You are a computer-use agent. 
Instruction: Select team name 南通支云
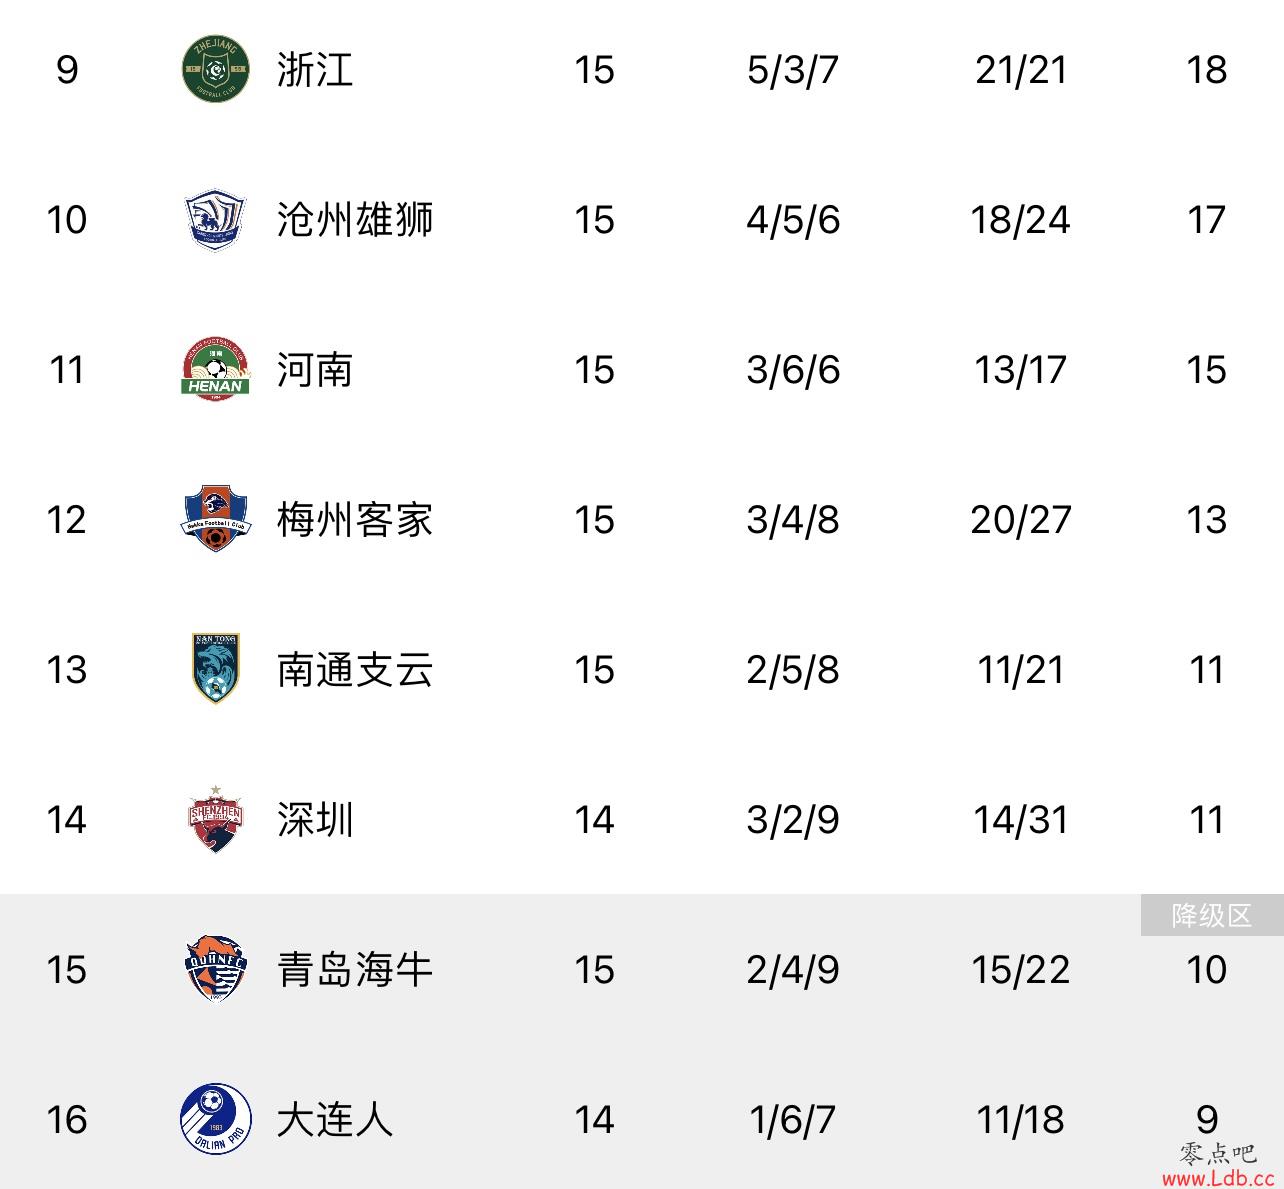[x=355, y=670]
